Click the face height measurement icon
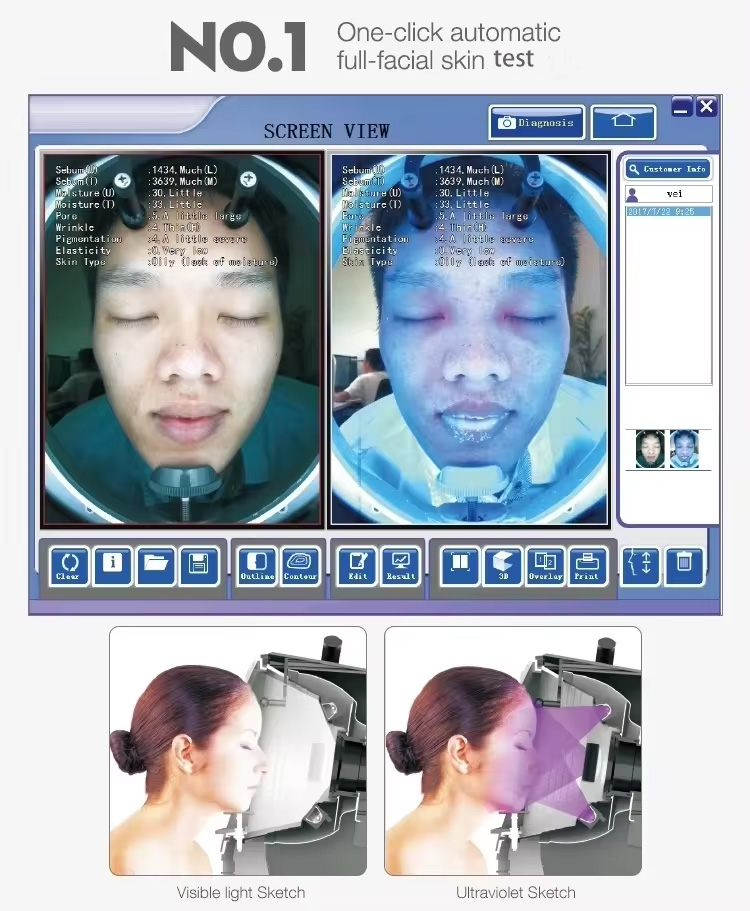 point(641,566)
